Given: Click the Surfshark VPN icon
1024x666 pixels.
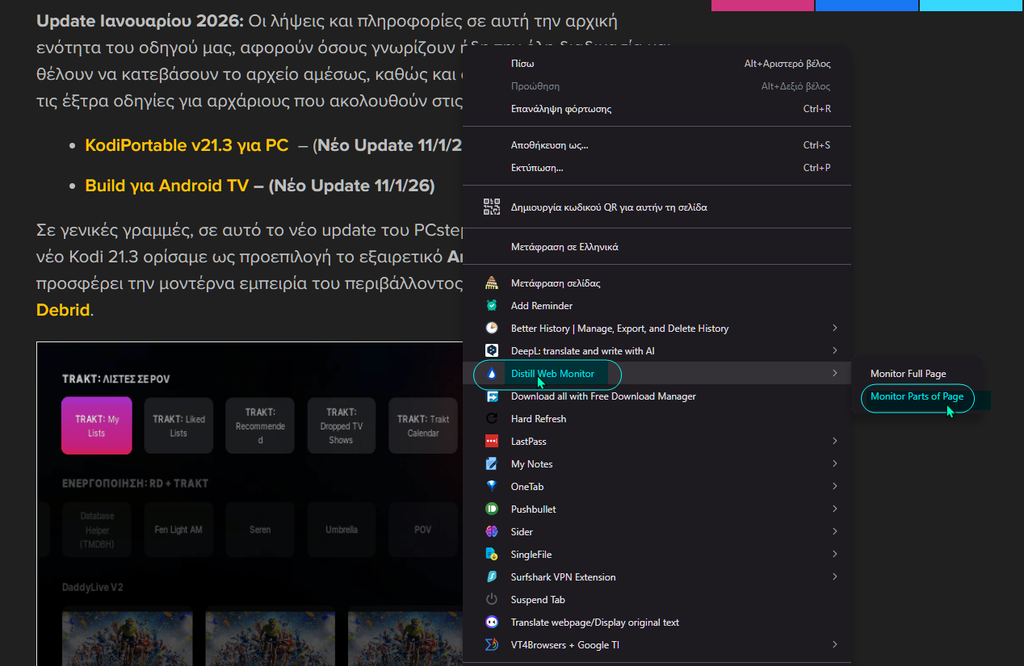Looking at the screenshot, I should tap(492, 577).
